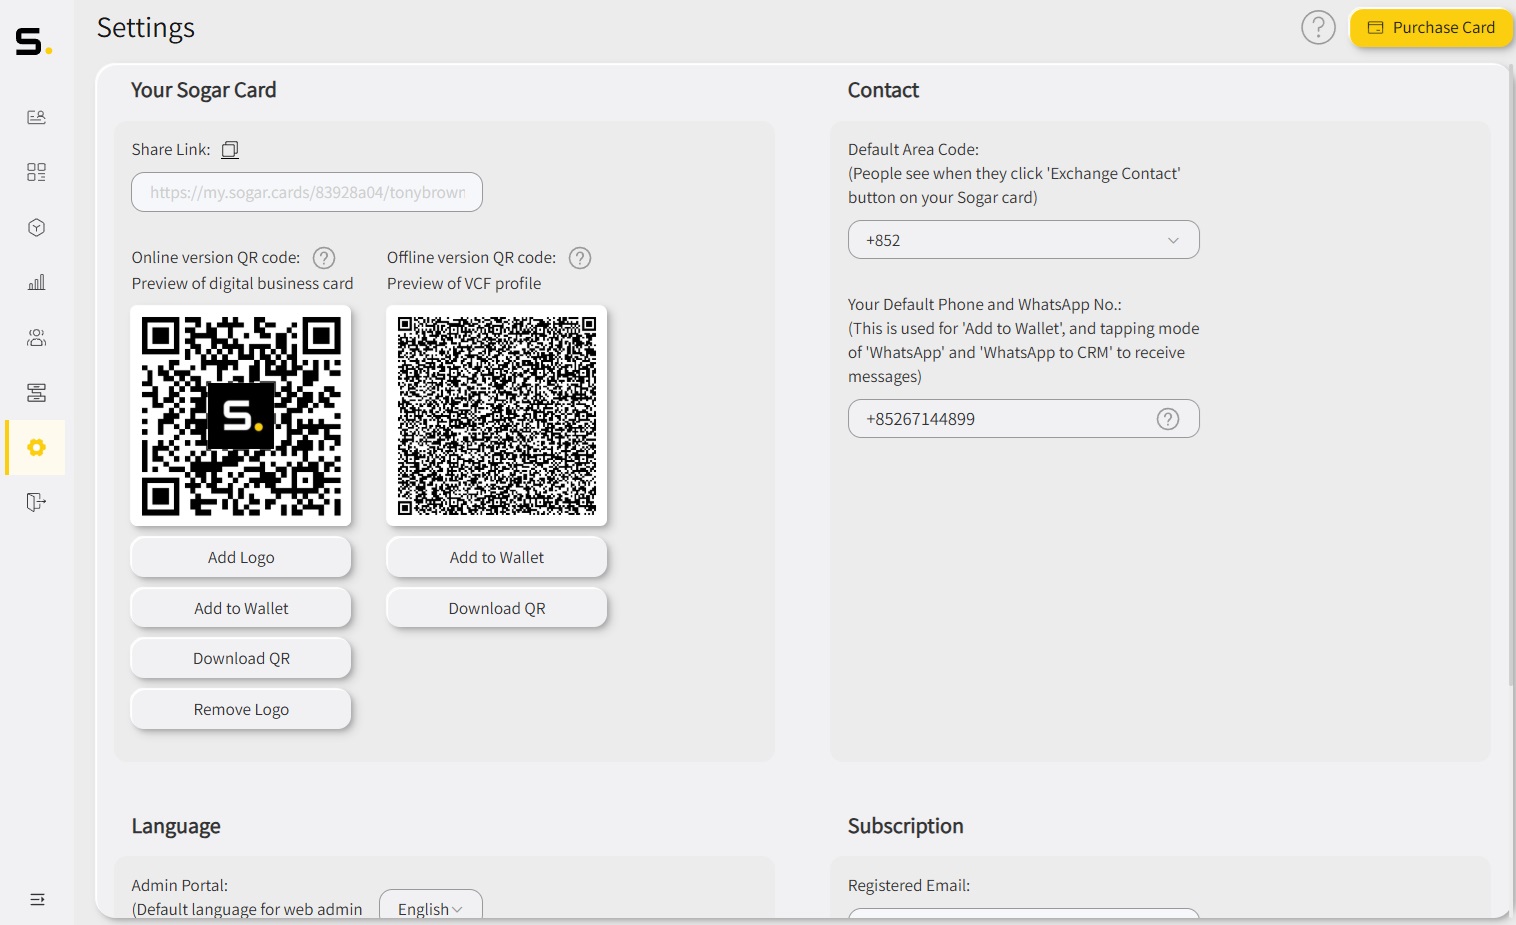Screen dimensions: 1516x925
Task: Click Add to Wallet under online QR code
Action: coord(241,608)
